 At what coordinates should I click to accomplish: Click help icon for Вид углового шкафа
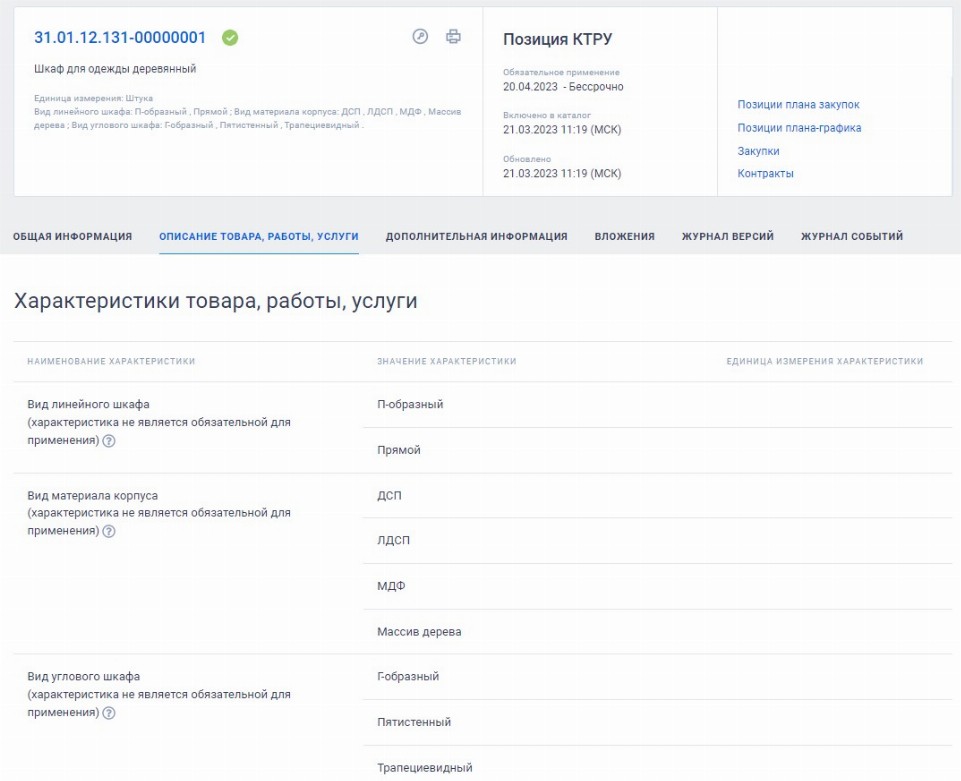(109, 713)
